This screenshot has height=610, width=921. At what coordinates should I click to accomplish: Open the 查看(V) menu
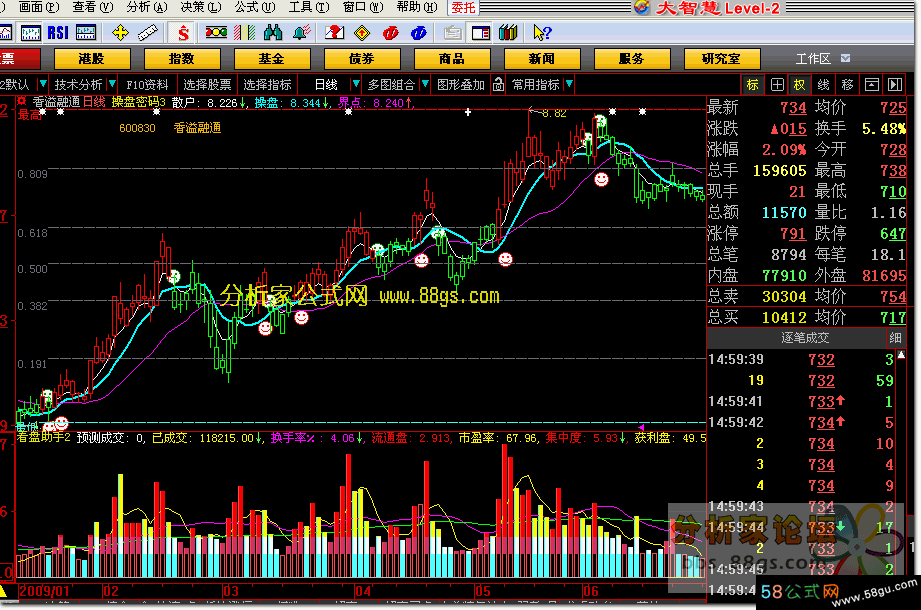[93, 7]
